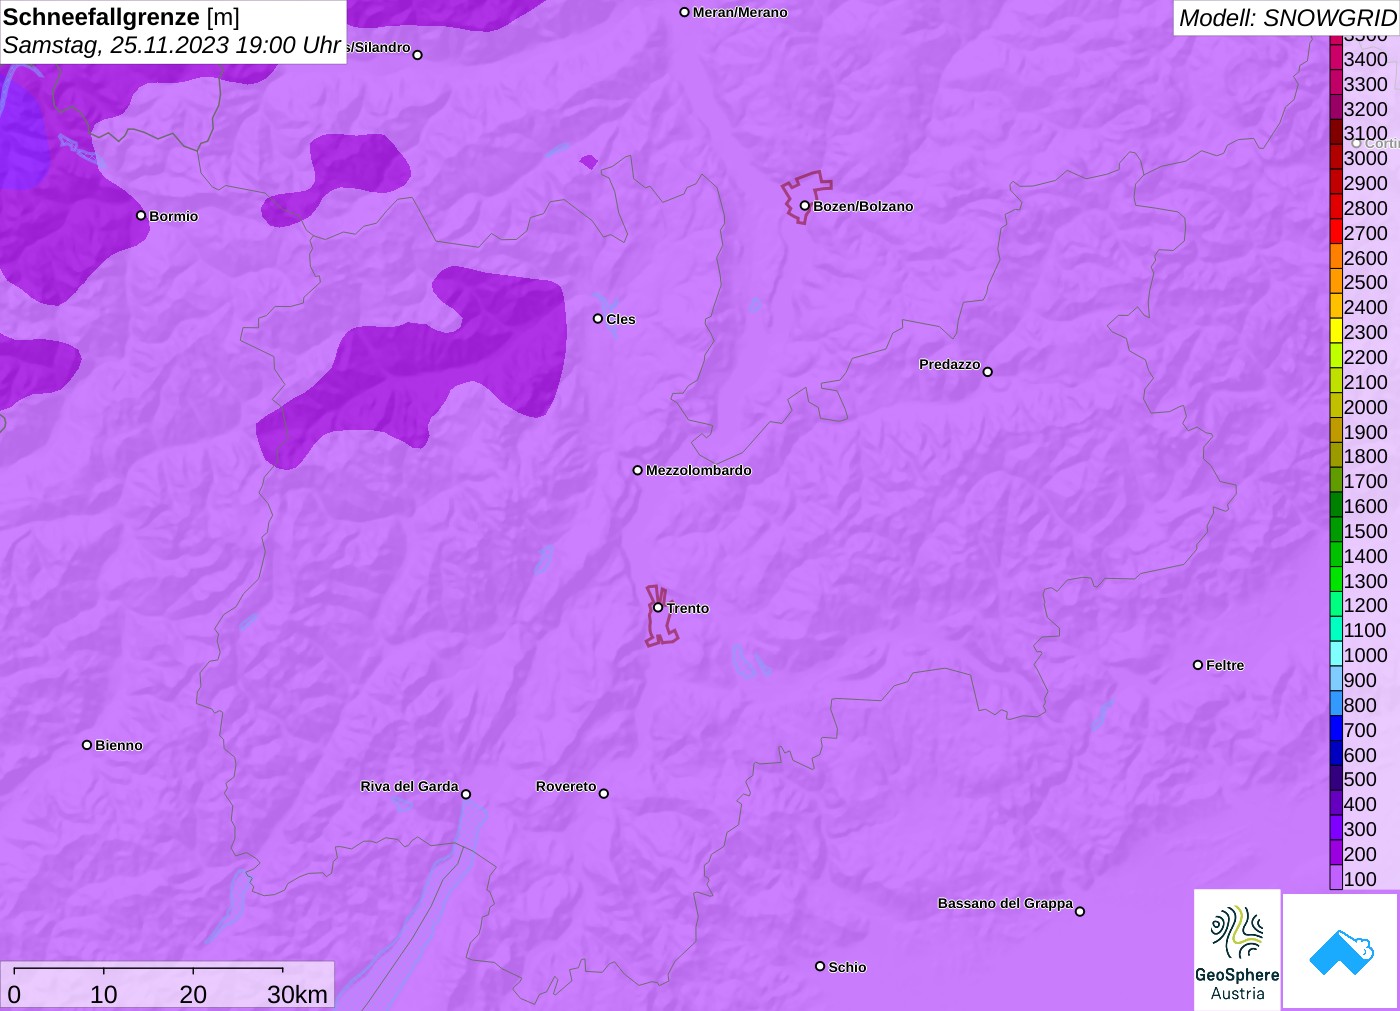
Task: Click the 10 mark on scale bar
Action: [x=104, y=994]
